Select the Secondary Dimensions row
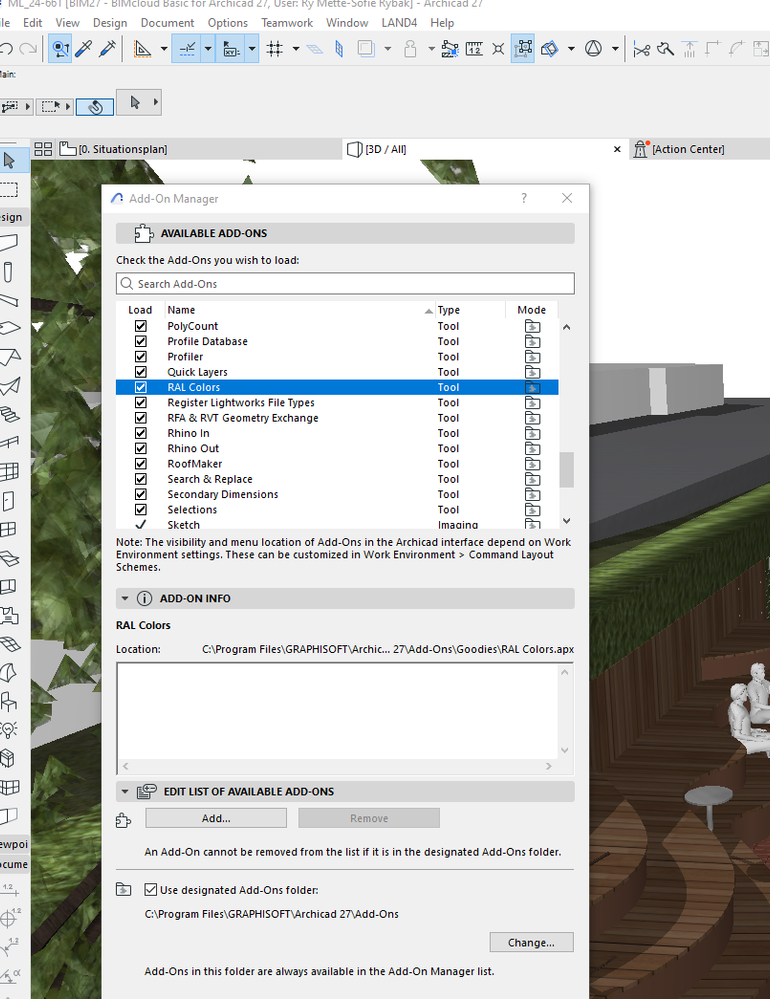 pos(337,494)
